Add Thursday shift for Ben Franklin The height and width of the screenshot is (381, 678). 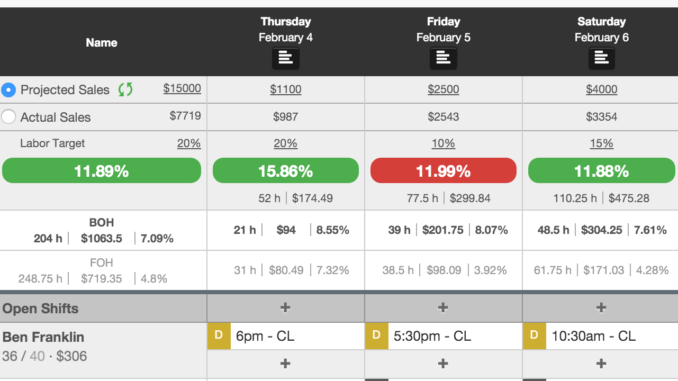coord(285,363)
